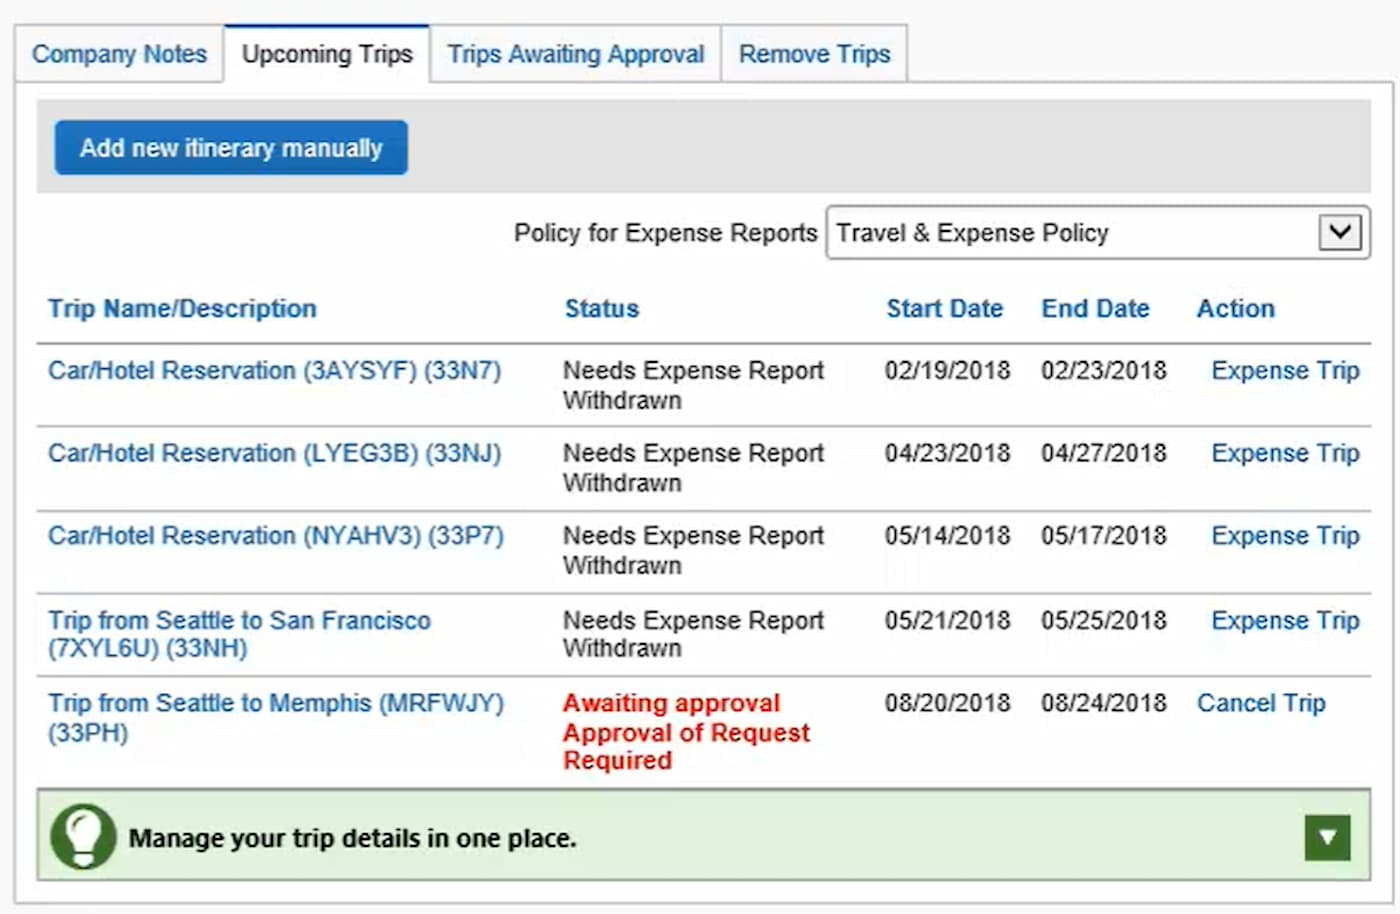Open the Seattle to San Francisco trip
Image resolution: width=1400 pixels, height=914 pixels.
[239, 620]
